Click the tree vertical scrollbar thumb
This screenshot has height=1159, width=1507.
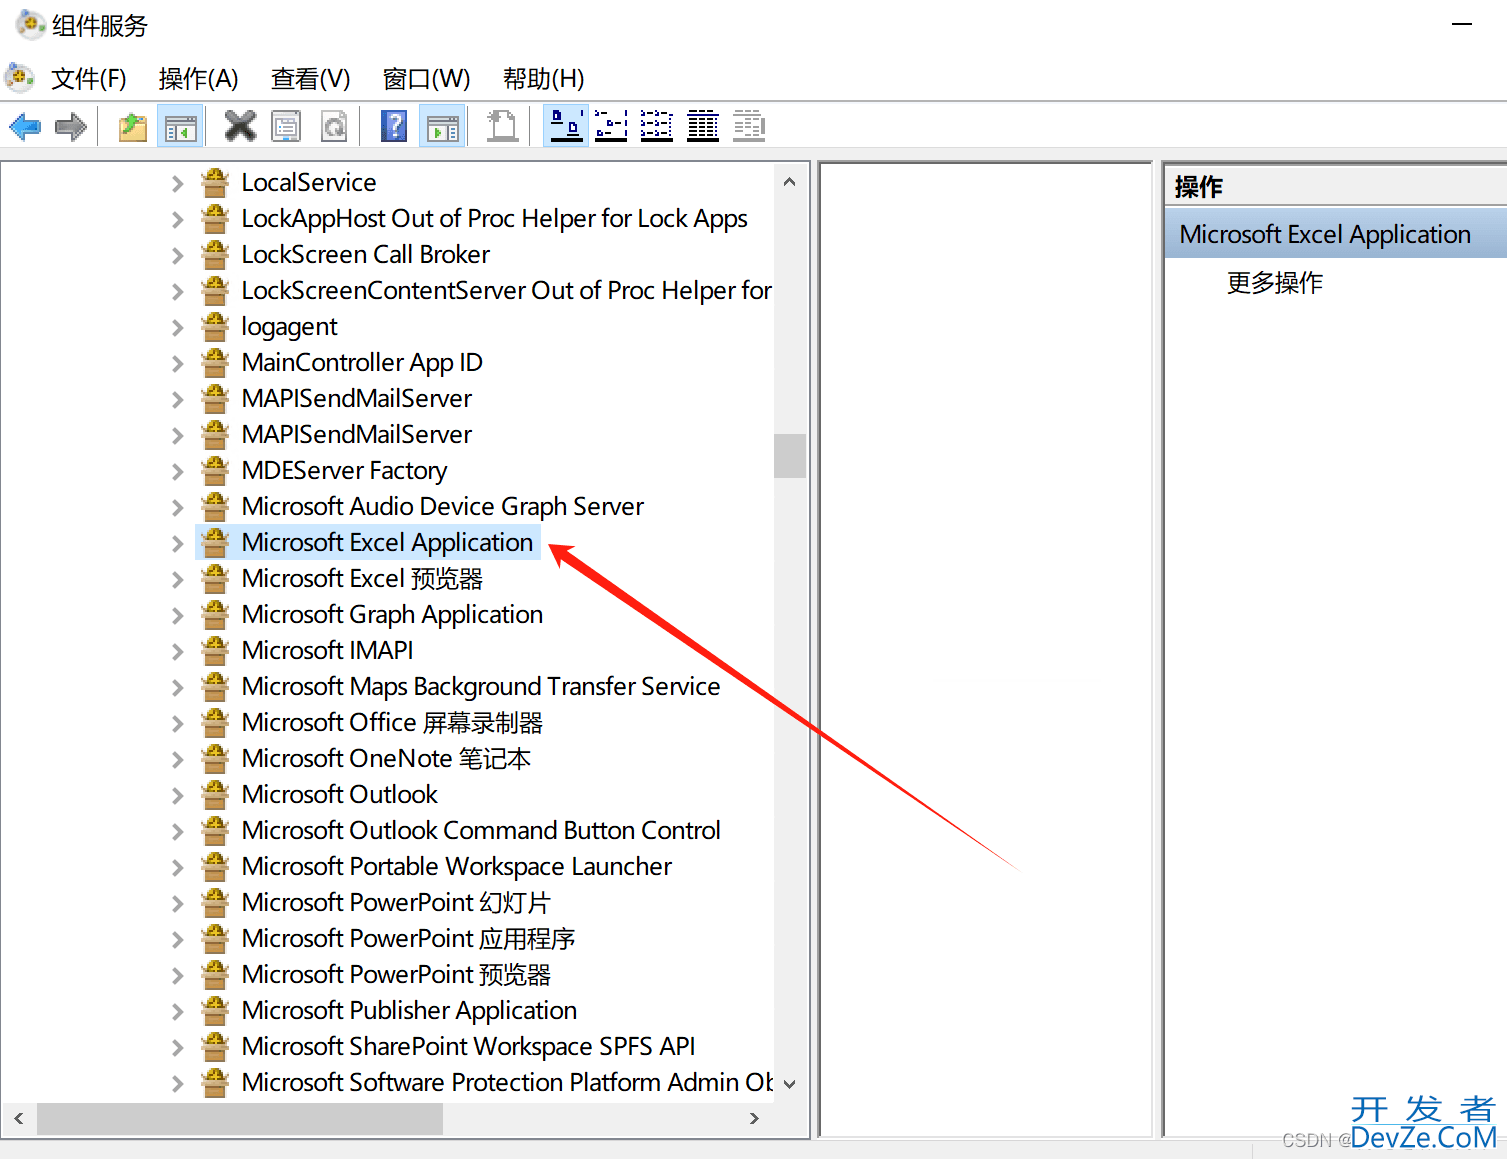tap(790, 455)
